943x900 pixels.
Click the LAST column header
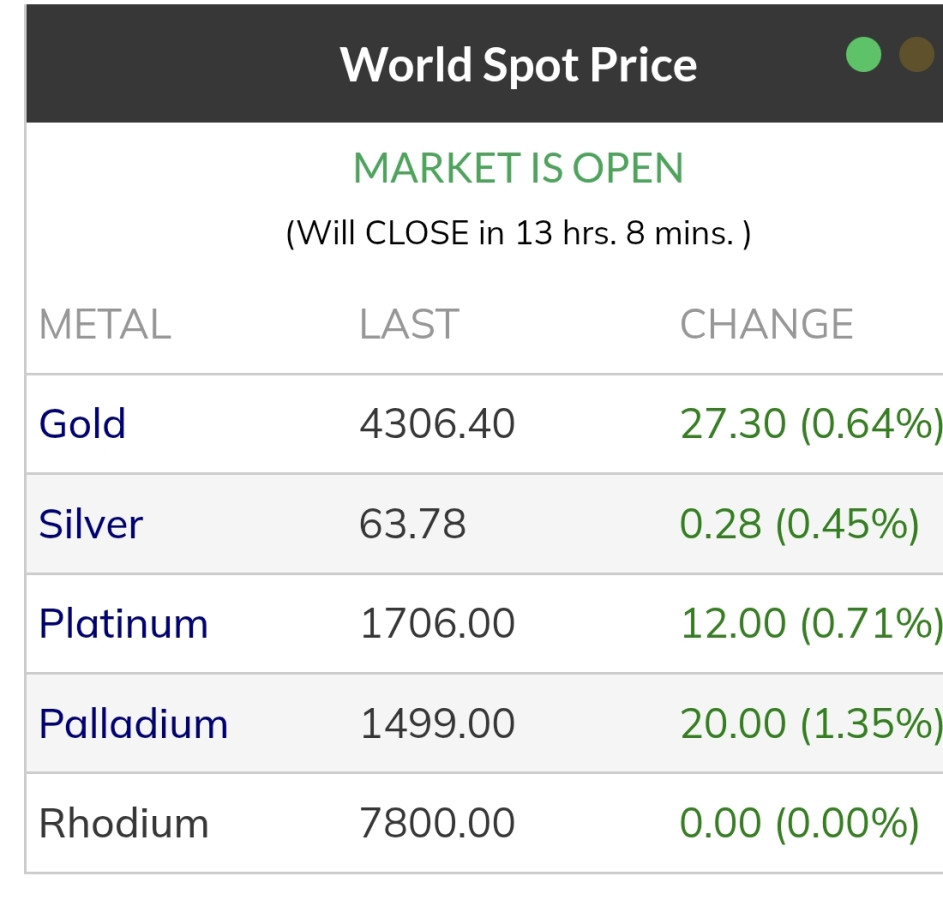pos(409,325)
